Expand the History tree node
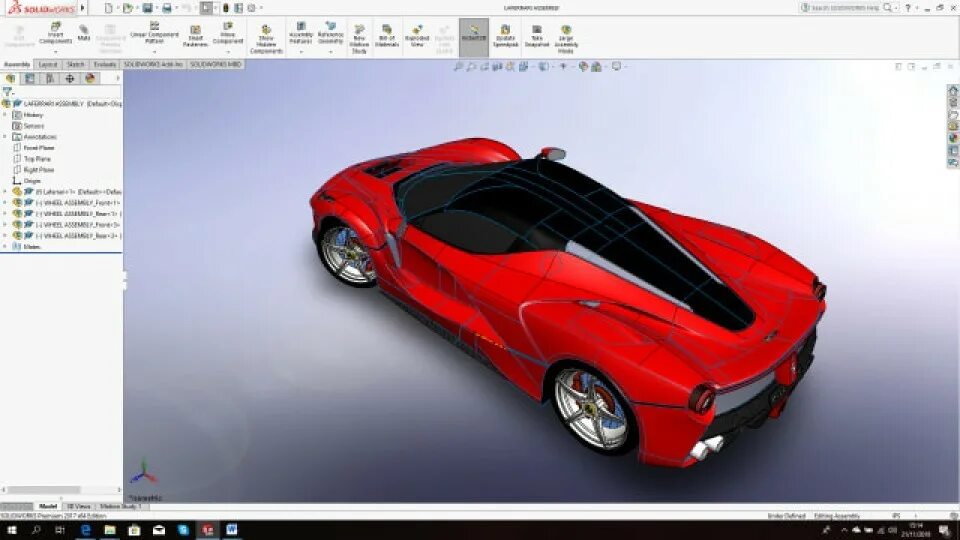This screenshot has width=960, height=540. (x=5, y=115)
